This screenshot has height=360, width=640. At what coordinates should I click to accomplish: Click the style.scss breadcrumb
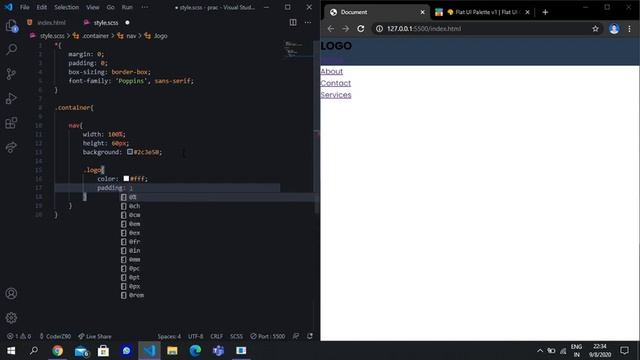52,36
